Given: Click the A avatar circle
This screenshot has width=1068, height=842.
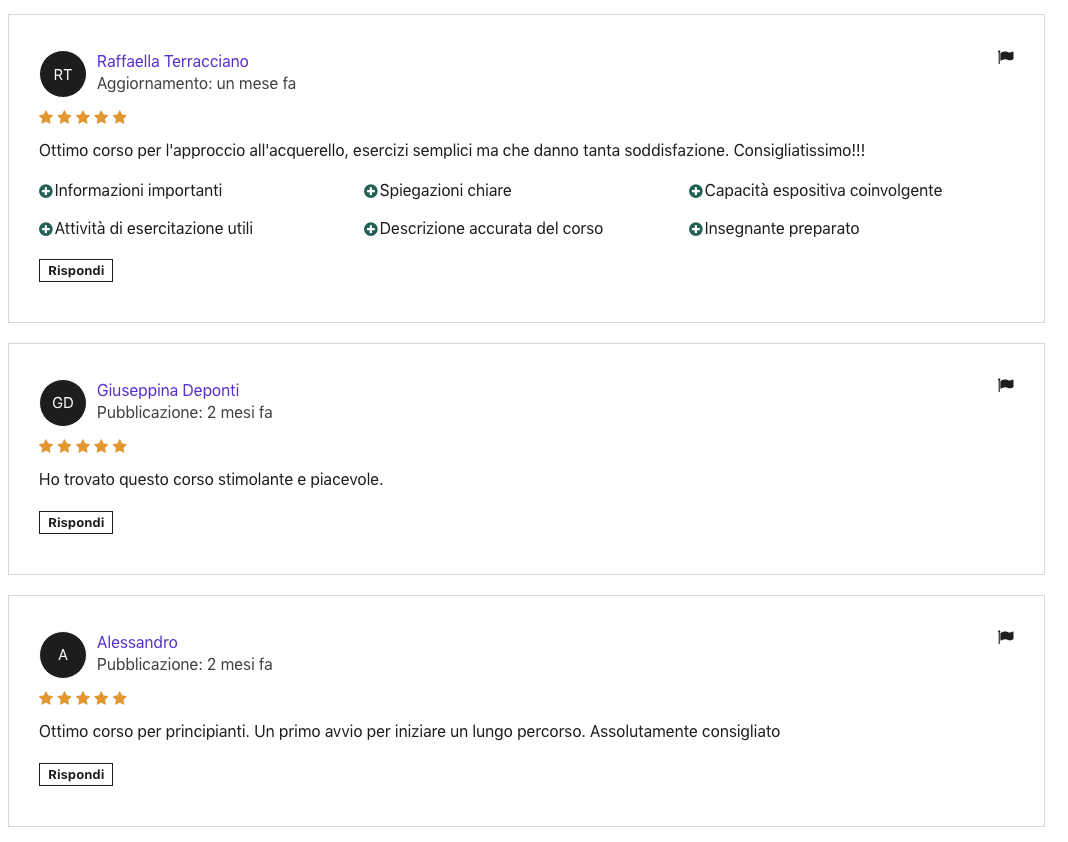Looking at the screenshot, I should [63, 655].
